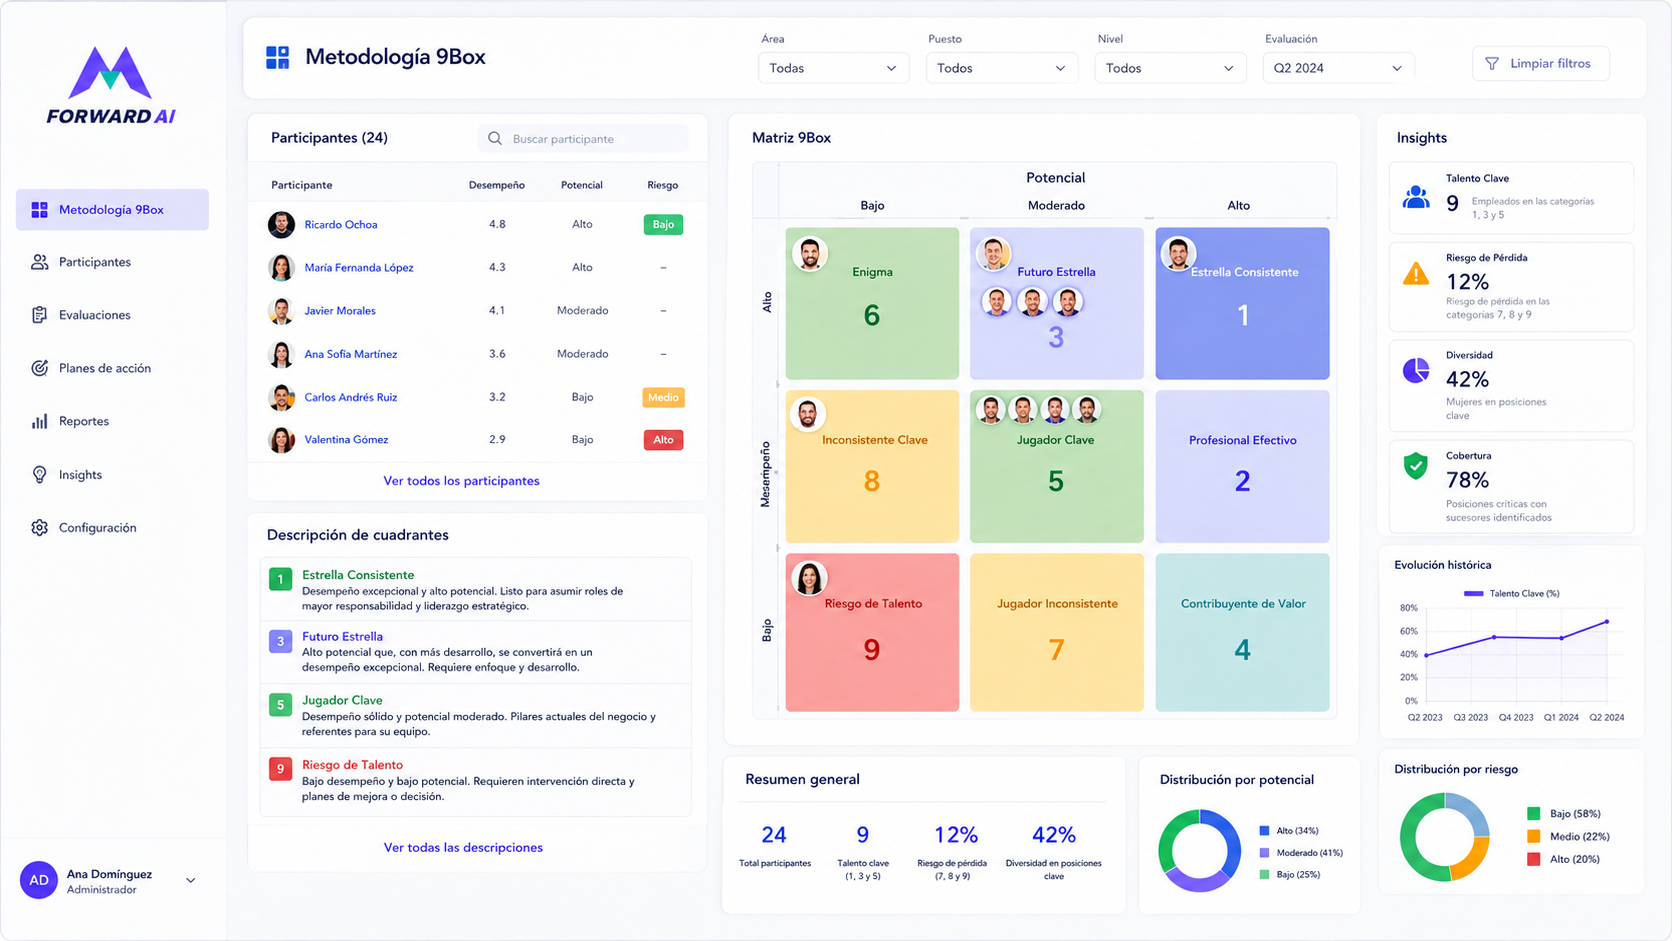The height and width of the screenshot is (941, 1672).
Task: Click the Diversidad pie chart icon
Action: (x=1416, y=371)
